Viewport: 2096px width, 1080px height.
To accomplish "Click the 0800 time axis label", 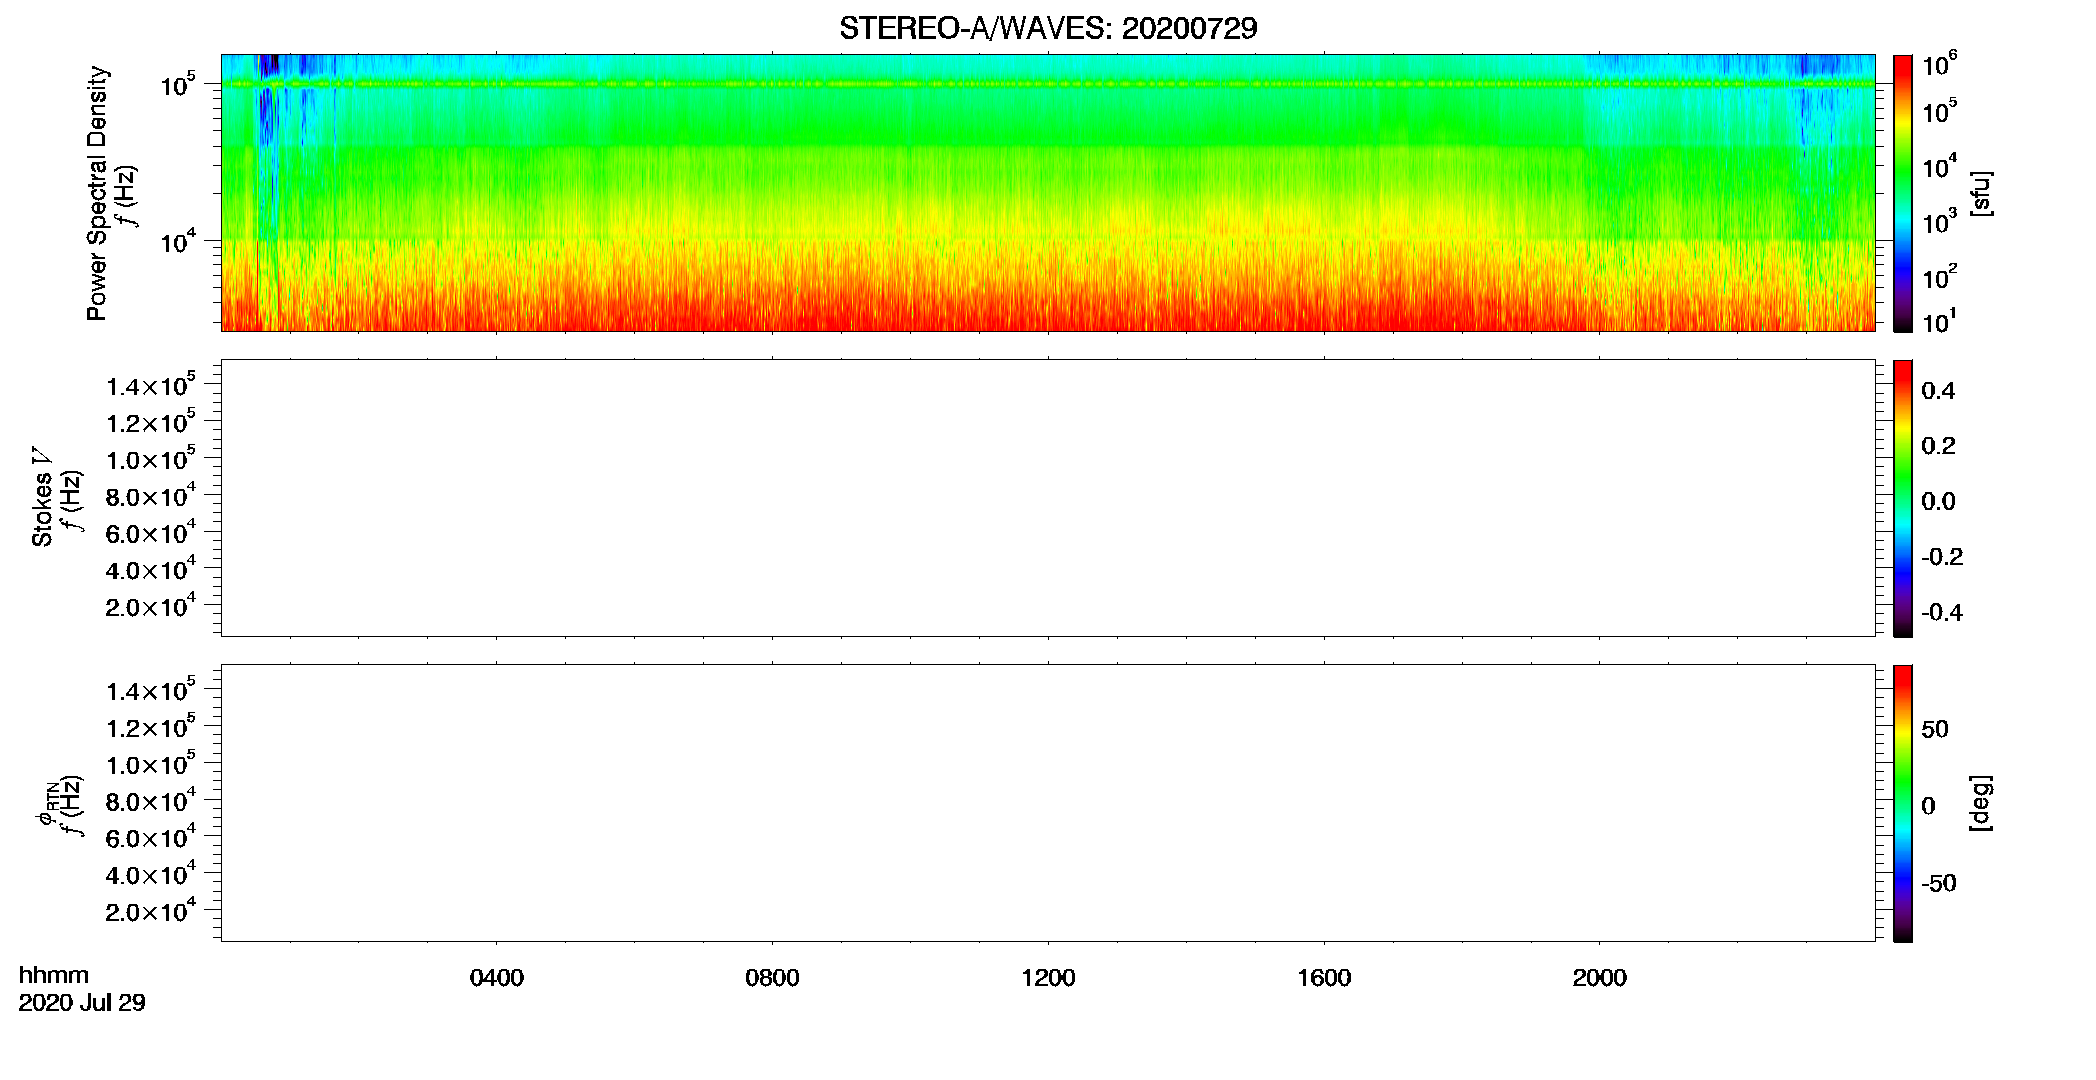I will click(772, 978).
